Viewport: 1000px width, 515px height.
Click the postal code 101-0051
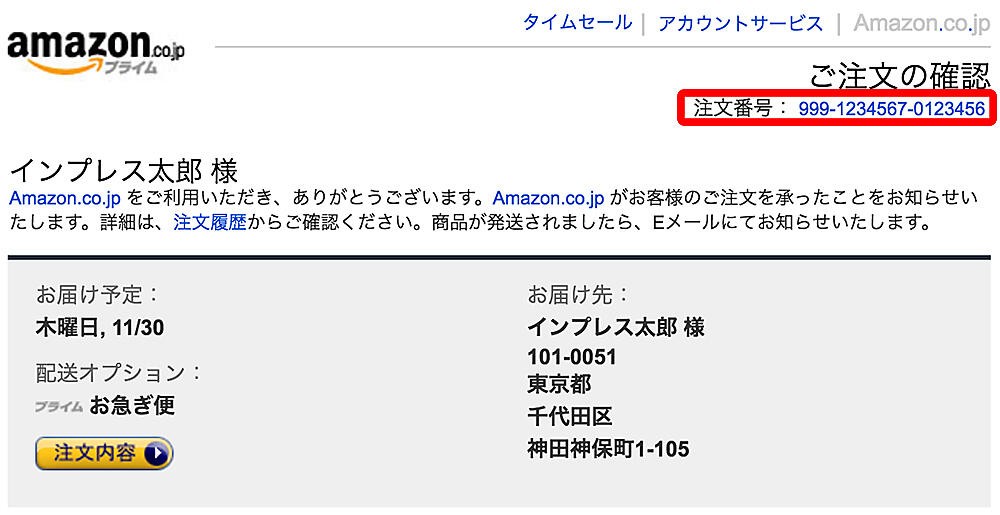point(572,357)
